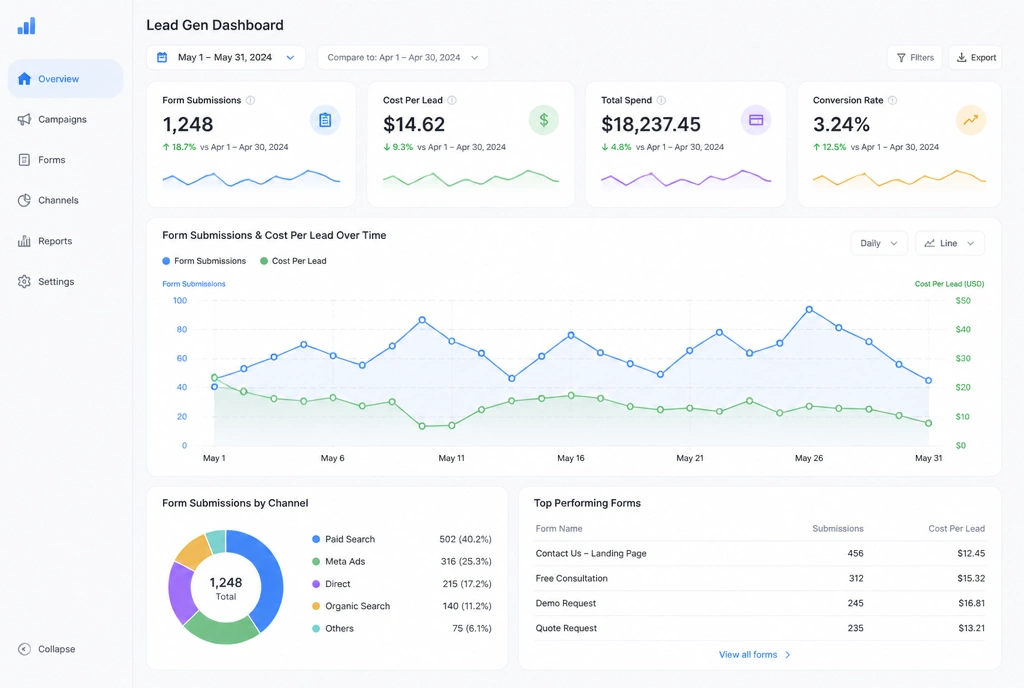Open the Line chart type dropdown

(950, 243)
